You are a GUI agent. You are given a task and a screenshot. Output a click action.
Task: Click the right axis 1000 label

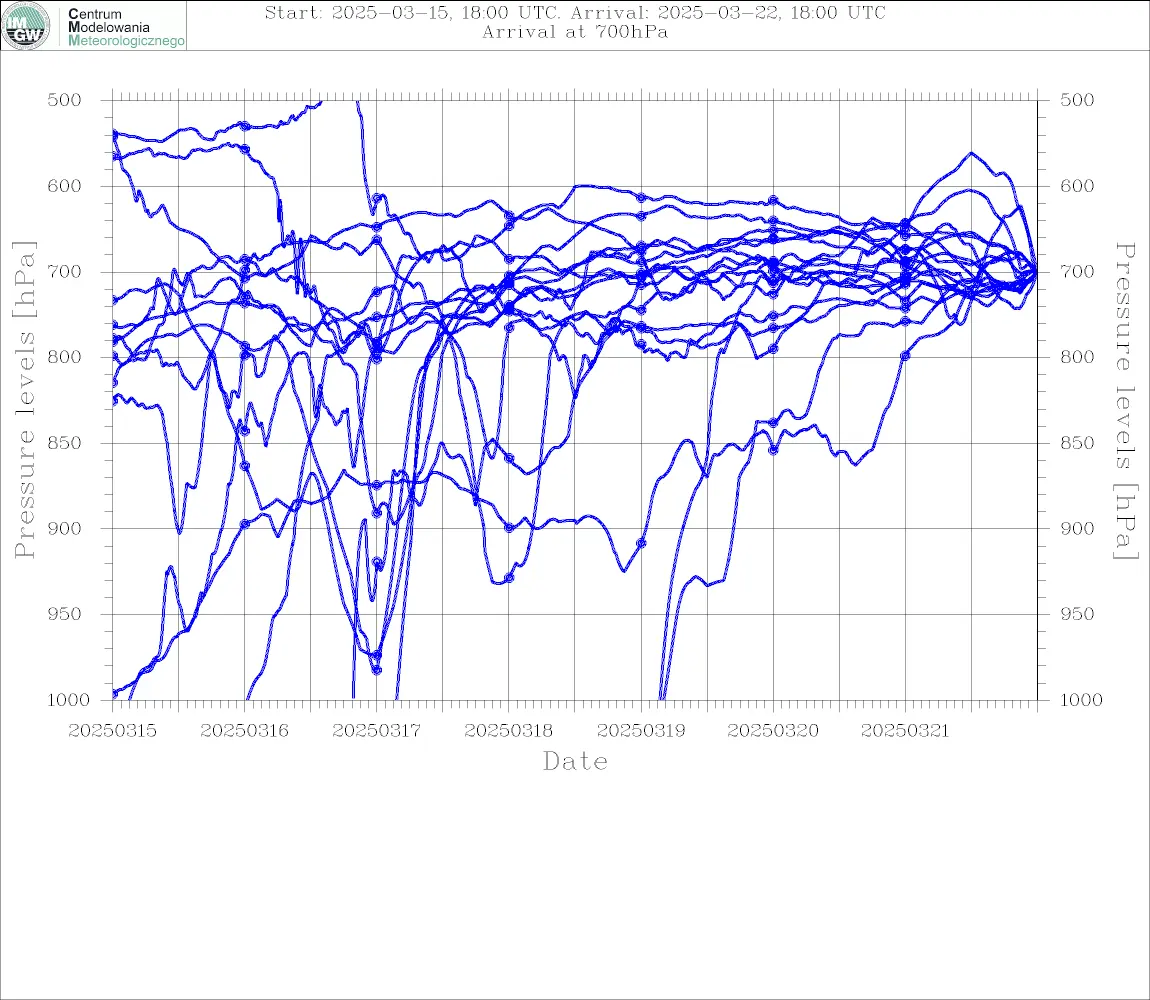[x=1082, y=700]
